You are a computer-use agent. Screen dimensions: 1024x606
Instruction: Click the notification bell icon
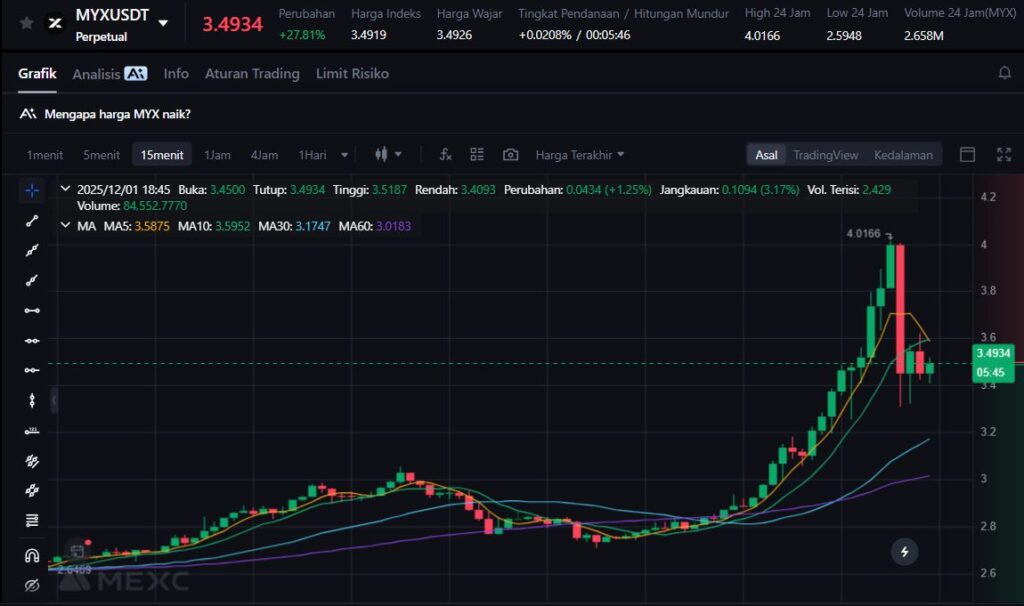[x=1004, y=74]
